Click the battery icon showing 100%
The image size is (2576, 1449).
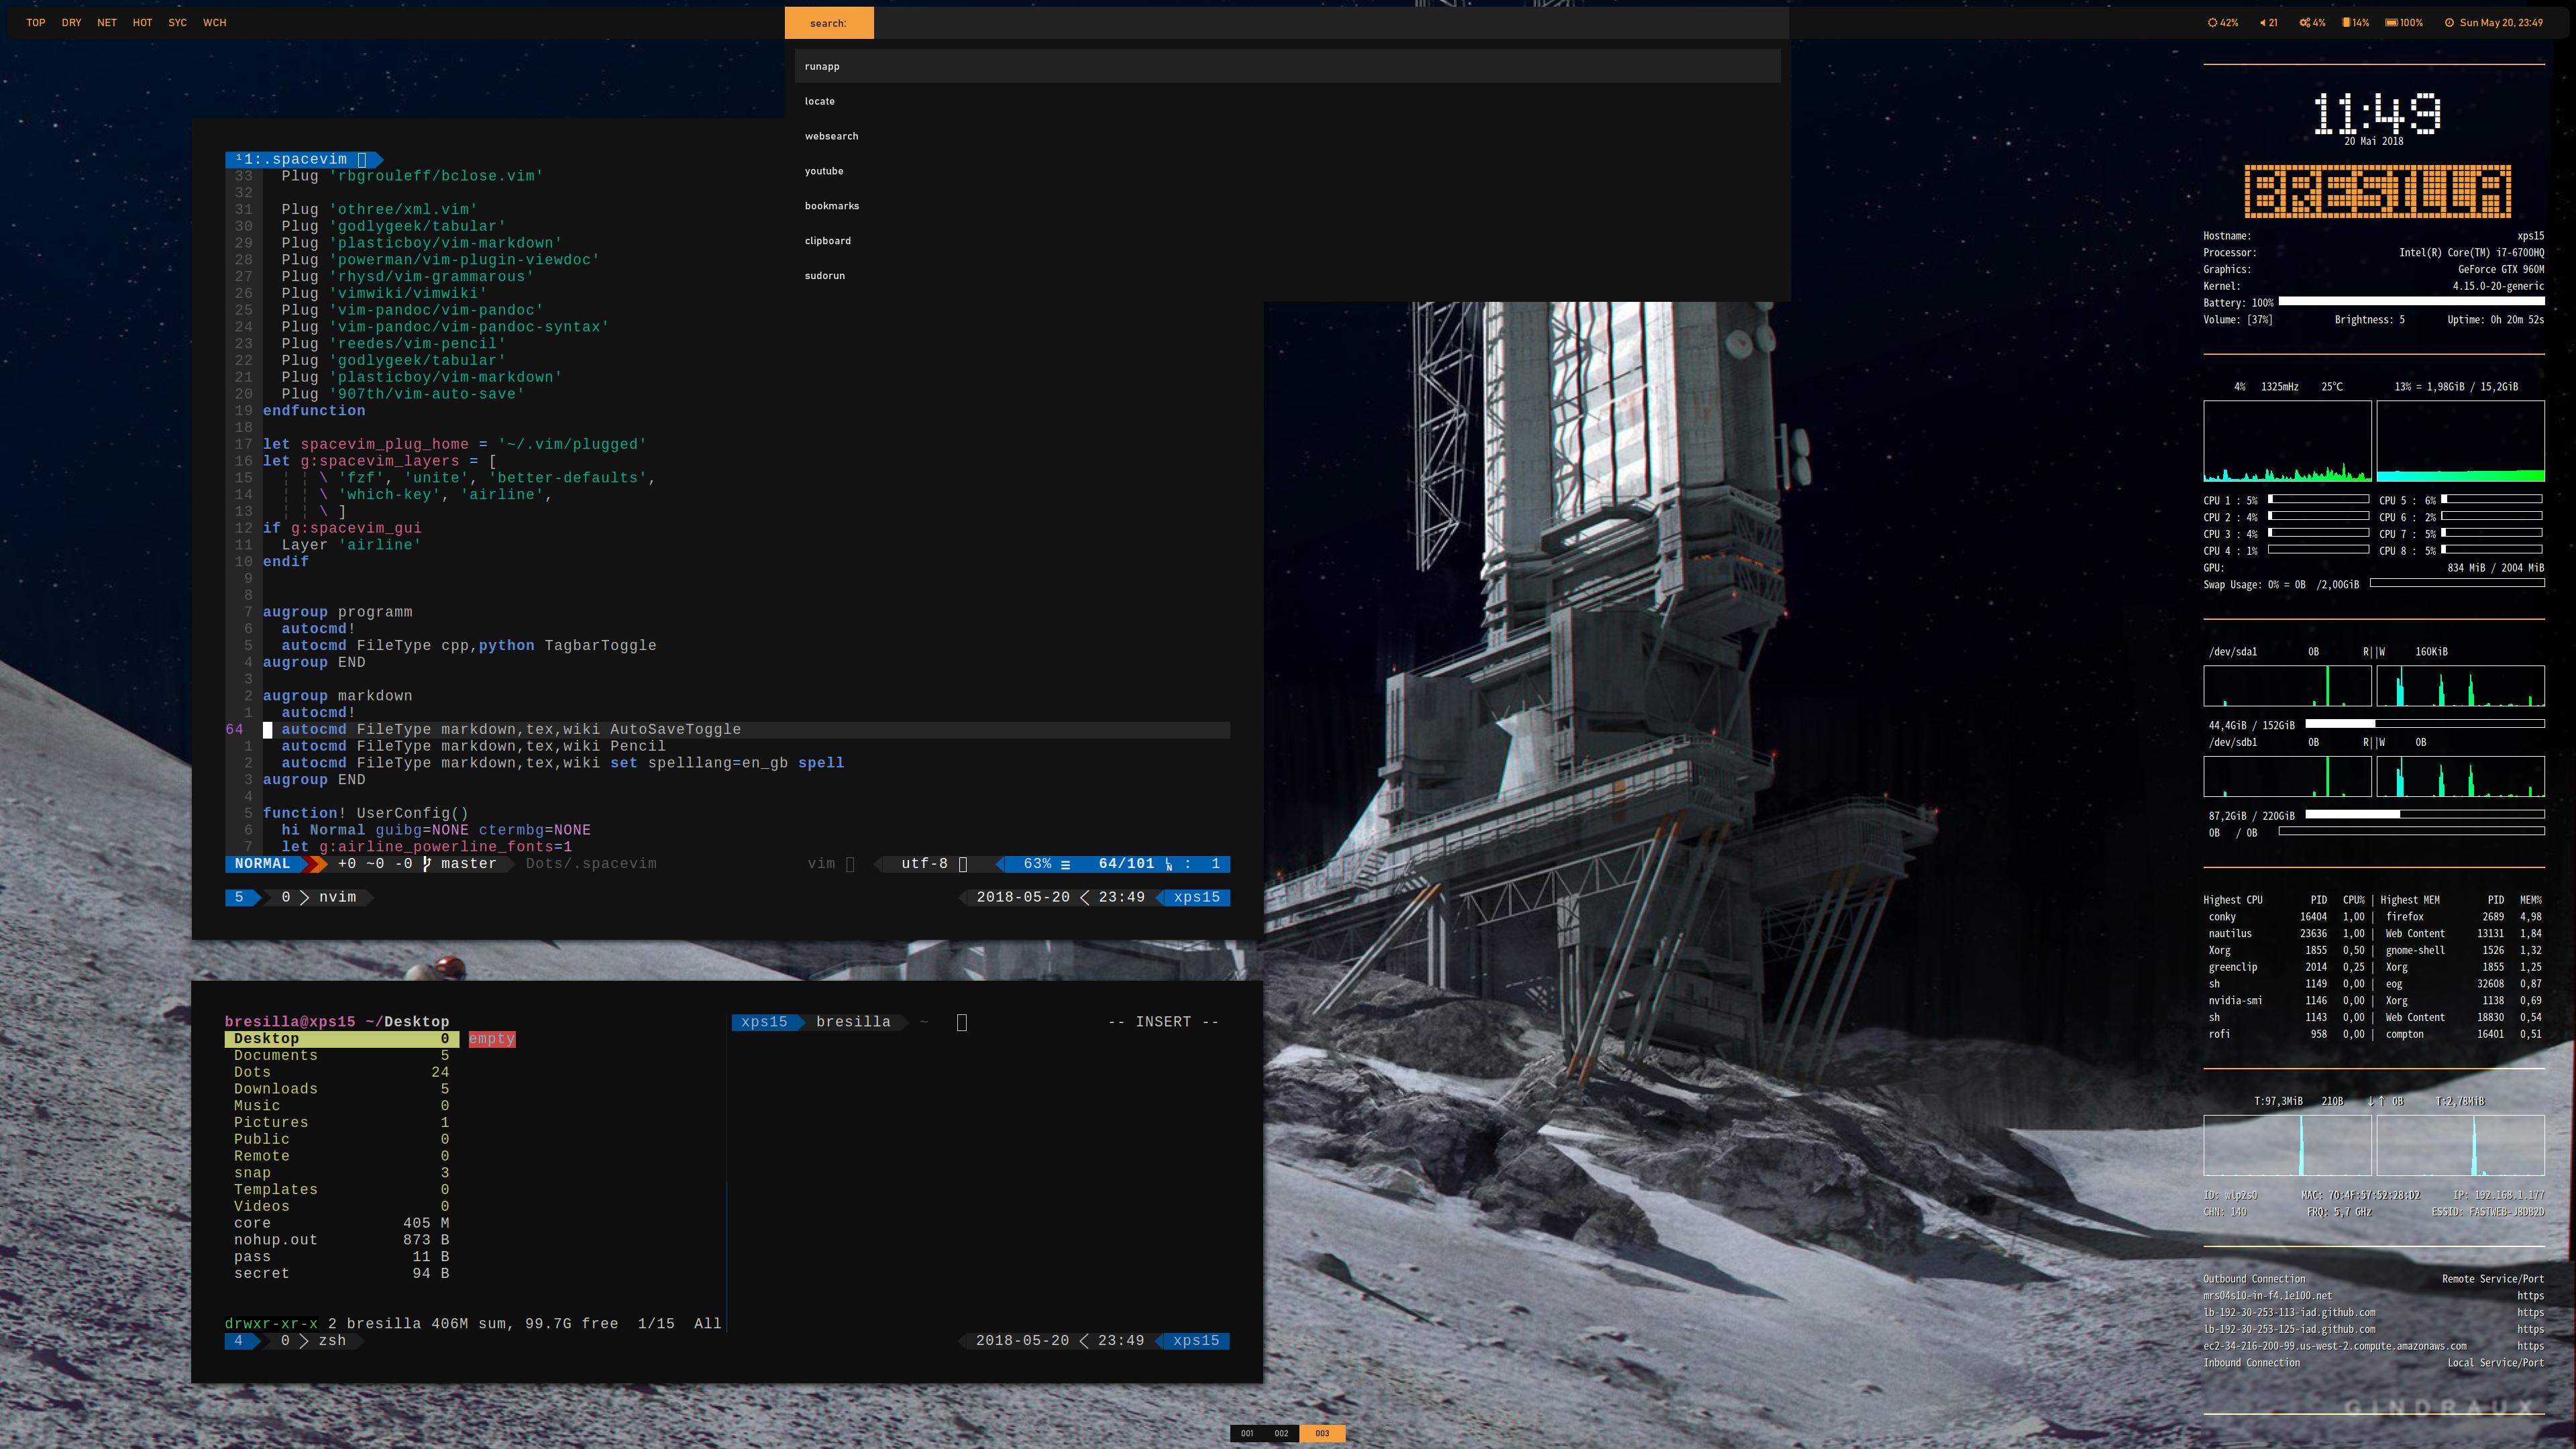[2390, 23]
